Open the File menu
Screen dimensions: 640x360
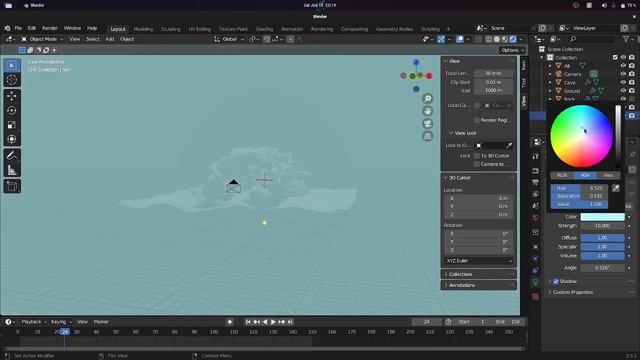pyautogui.click(x=18, y=28)
